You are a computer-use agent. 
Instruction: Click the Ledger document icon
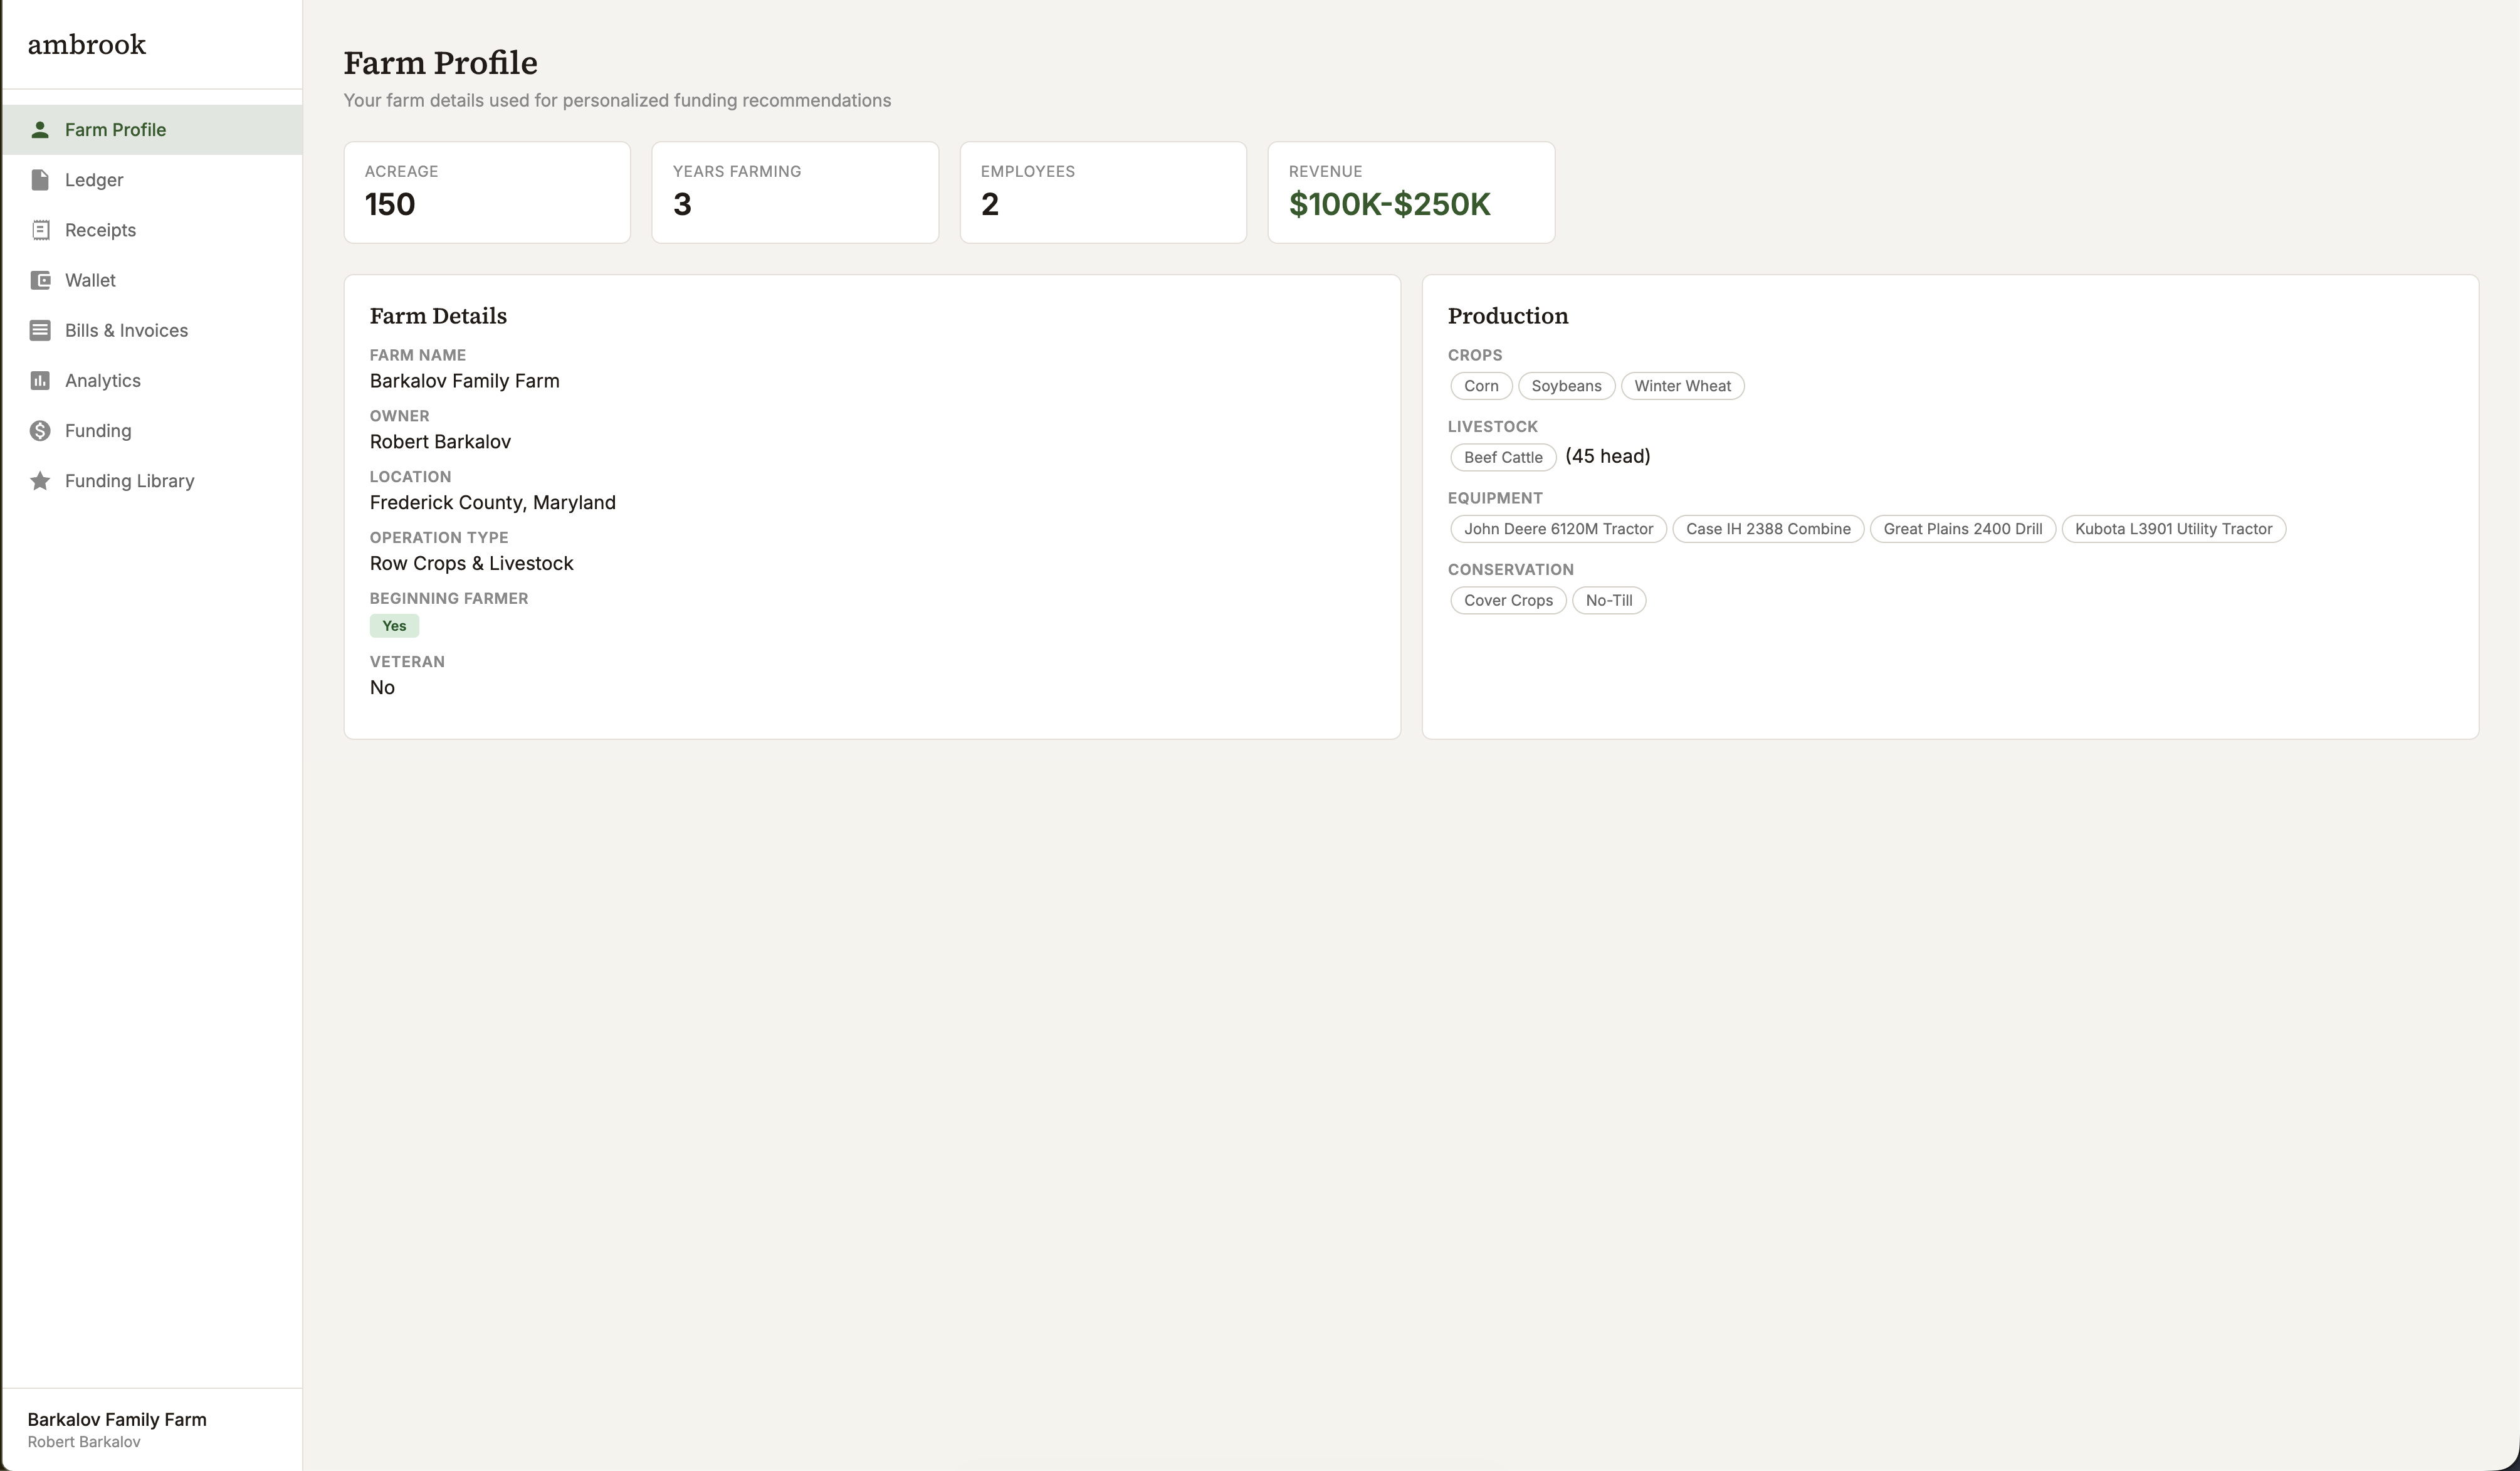pos(40,180)
